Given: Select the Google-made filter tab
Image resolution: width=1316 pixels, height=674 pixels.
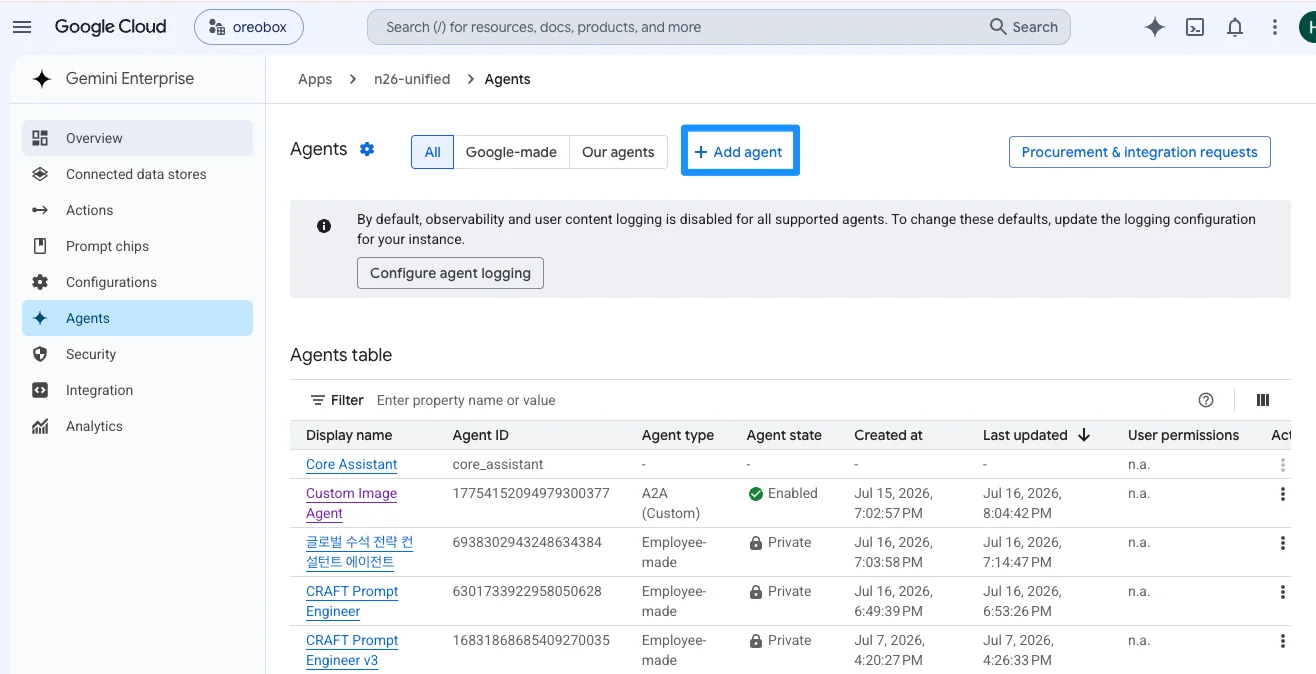Looking at the screenshot, I should (511, 152).
